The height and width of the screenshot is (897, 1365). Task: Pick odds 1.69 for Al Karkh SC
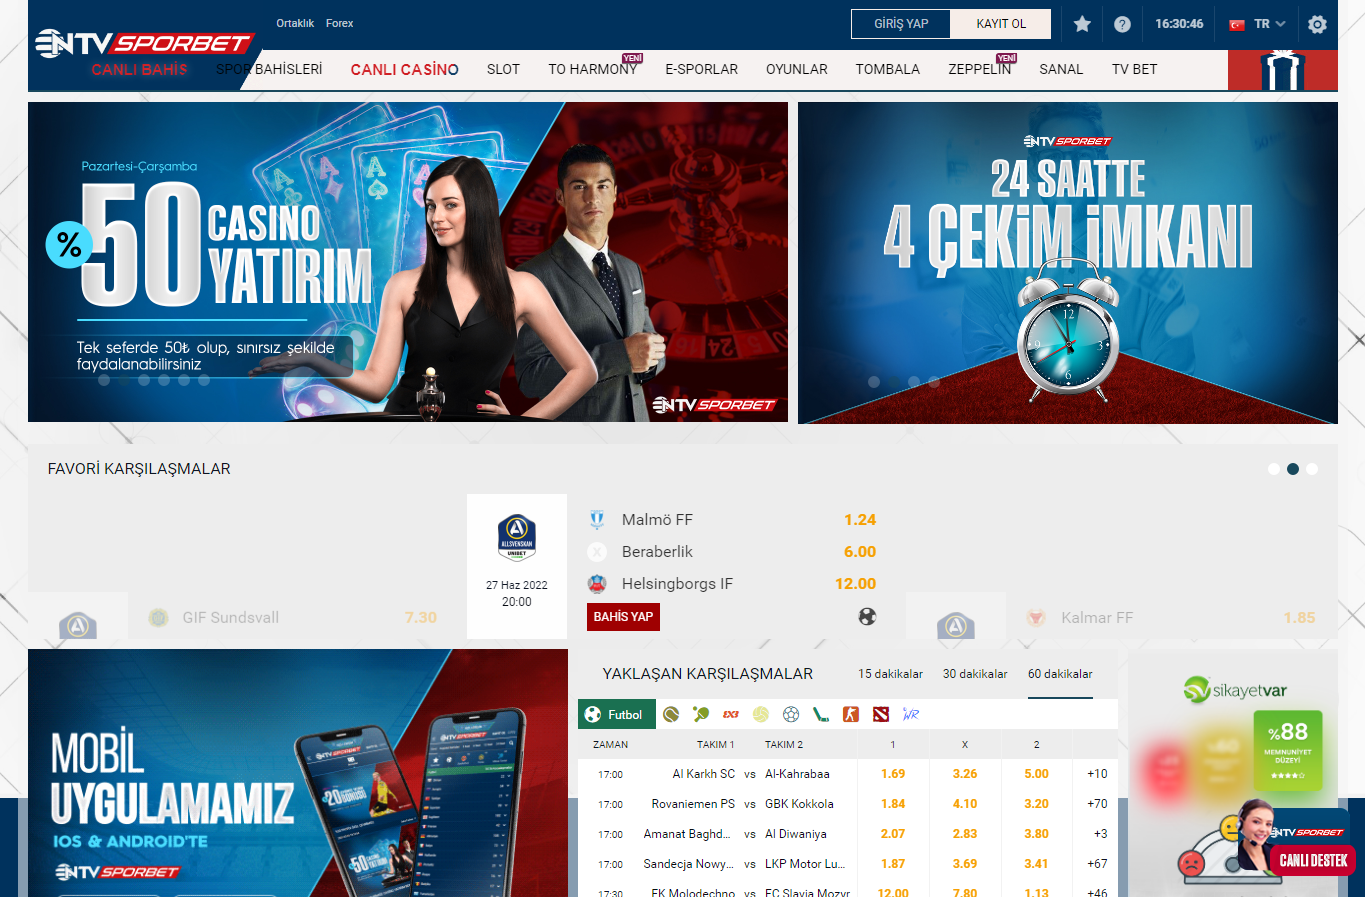click(893, 774)
